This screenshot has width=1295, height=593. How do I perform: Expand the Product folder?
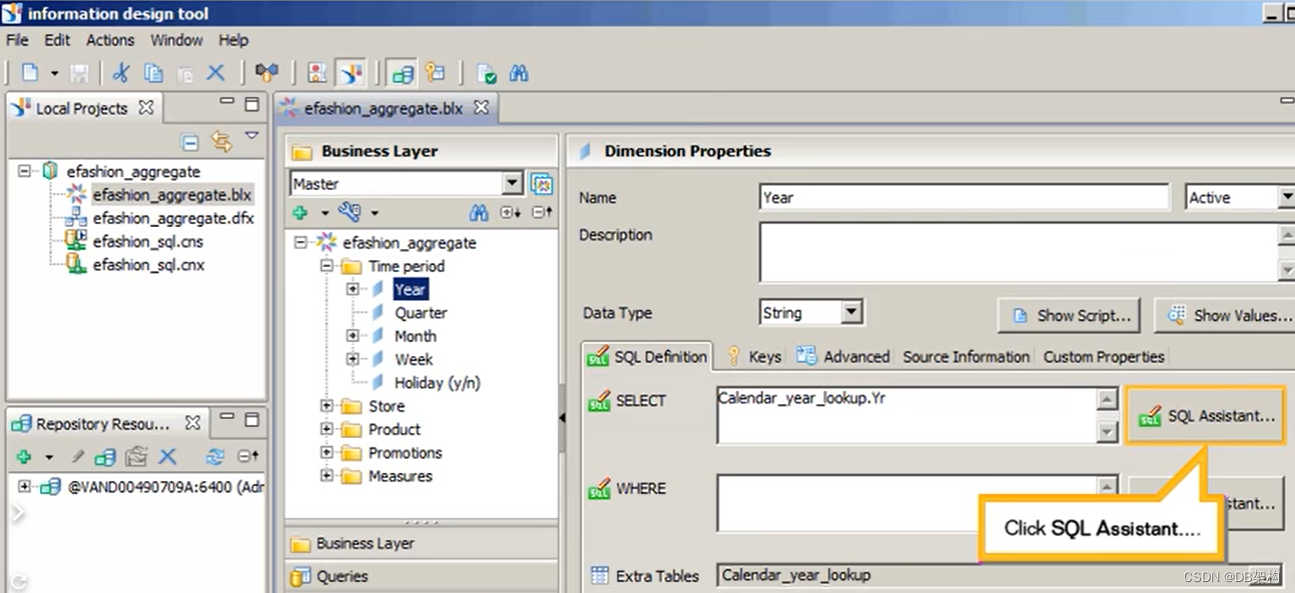327,429
